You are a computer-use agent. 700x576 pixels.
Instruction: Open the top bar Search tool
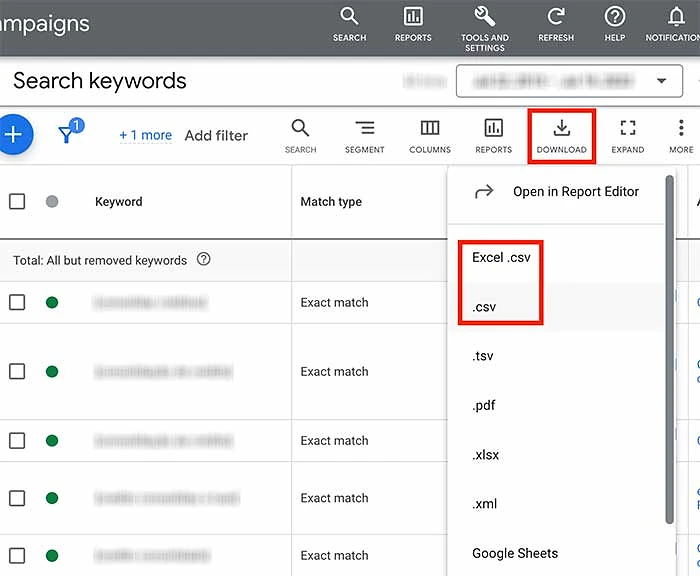click(349, 25)
